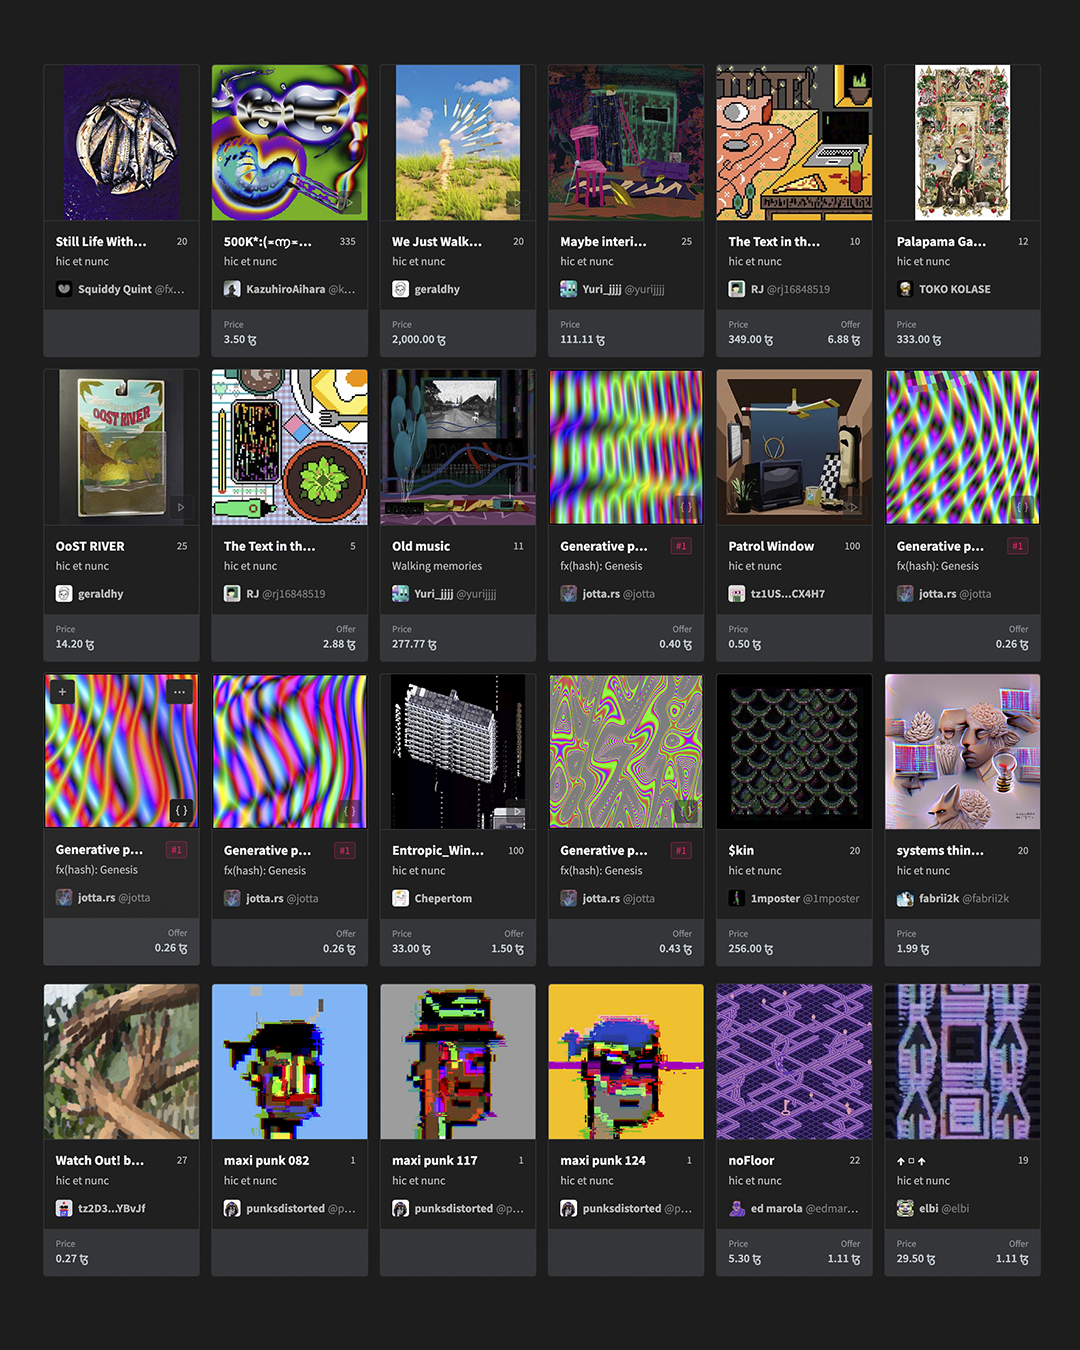This screenshot has width=1080, height=1350.
Task: Open the ed marola artist name link
Action: 777,1208
